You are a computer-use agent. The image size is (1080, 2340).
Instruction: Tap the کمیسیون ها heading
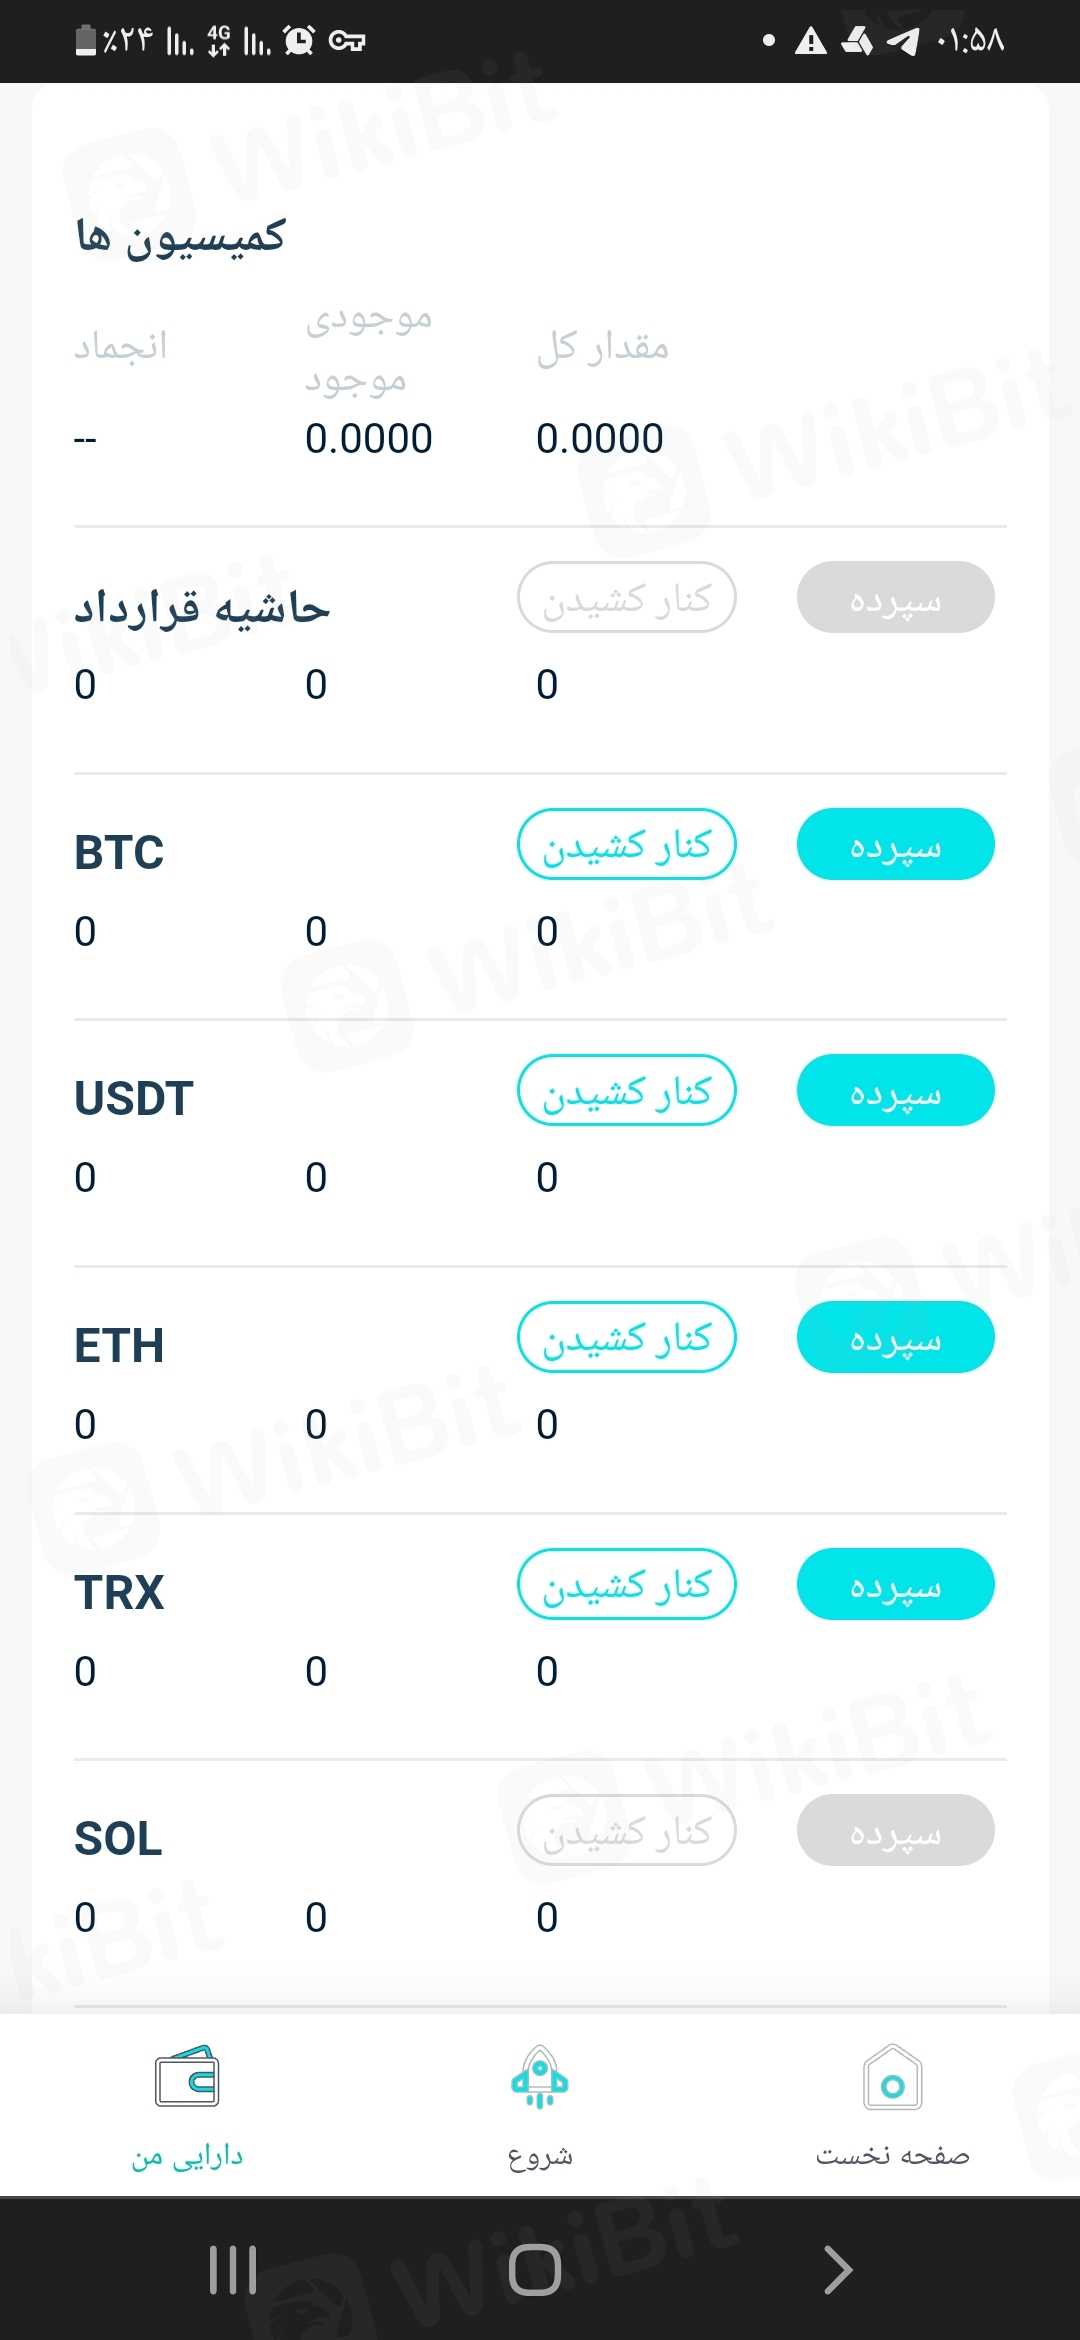pos(181,238)
